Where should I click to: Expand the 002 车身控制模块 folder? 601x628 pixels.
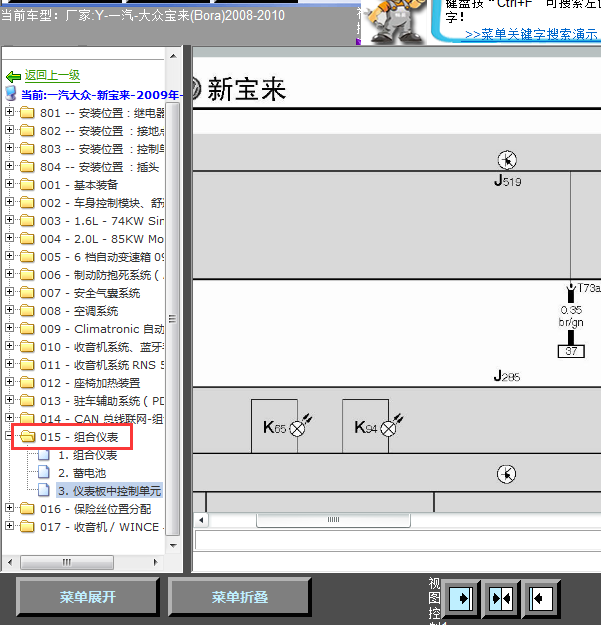click(10, 202)
